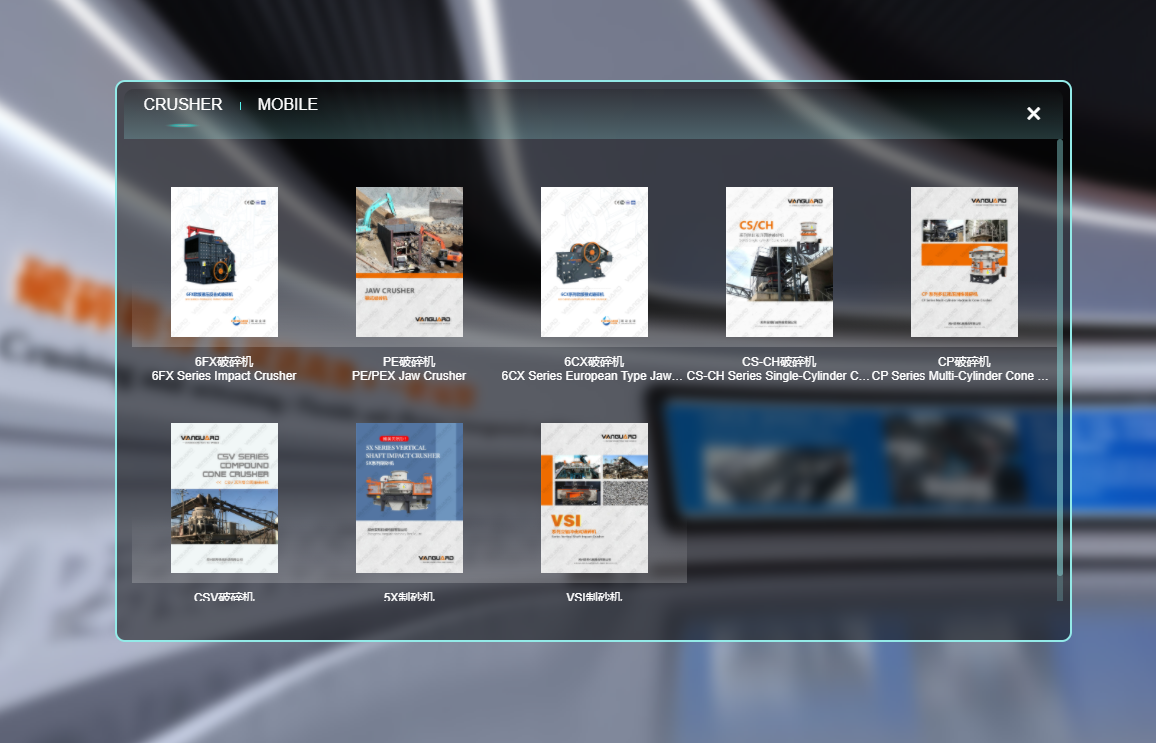Switch to the CRUSHER tab

point(183,105)
